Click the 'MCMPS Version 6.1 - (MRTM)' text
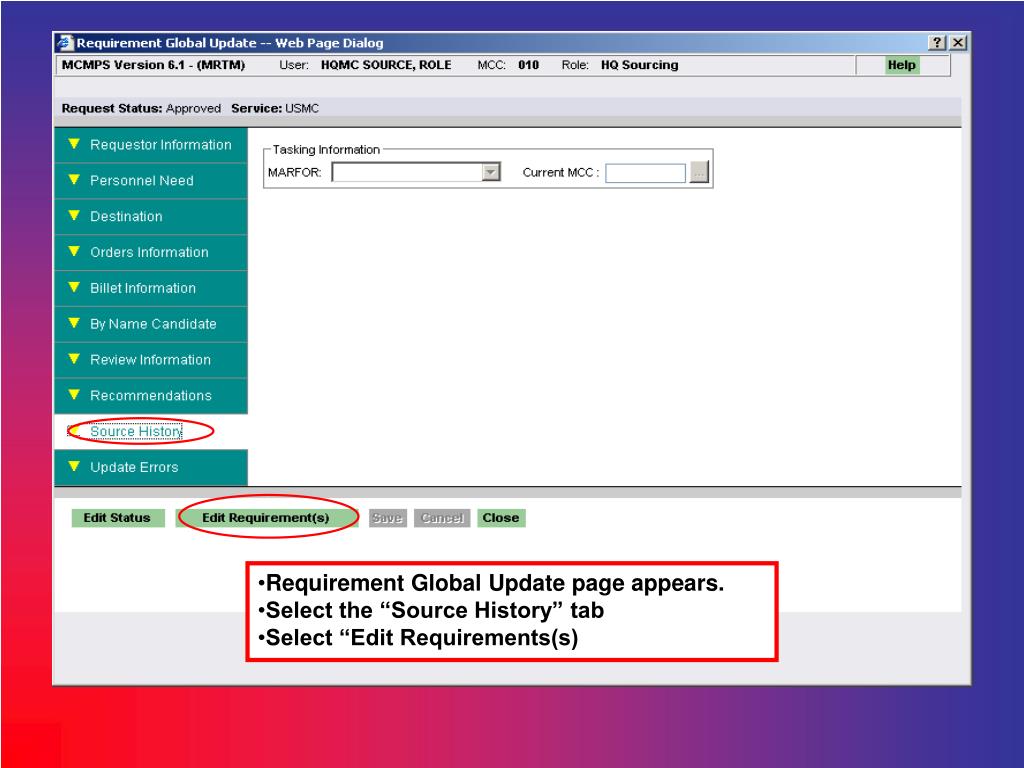 click(153, 65)
